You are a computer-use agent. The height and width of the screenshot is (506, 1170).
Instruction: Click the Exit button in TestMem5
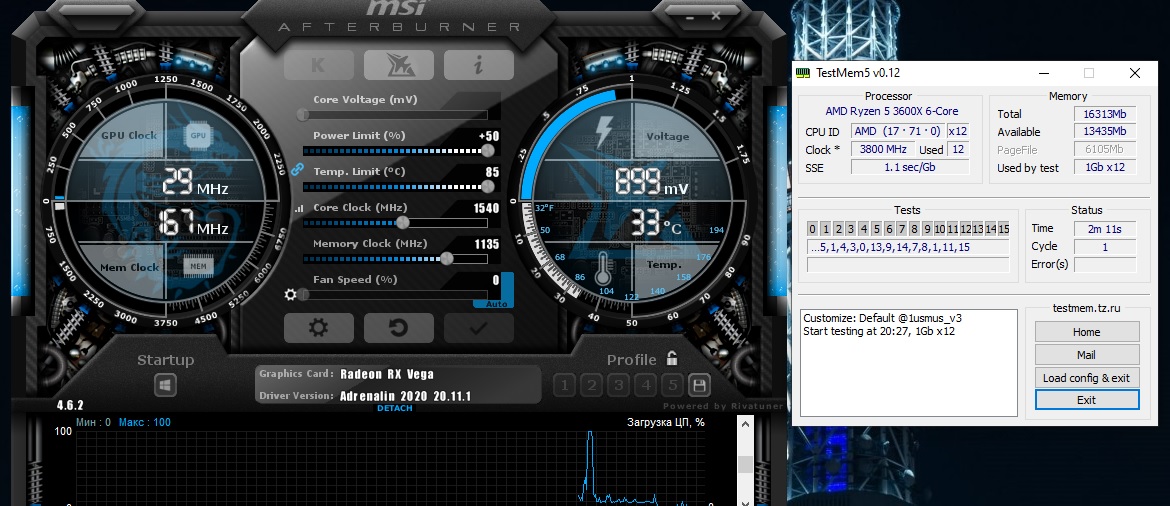(x=1086, y=400)
